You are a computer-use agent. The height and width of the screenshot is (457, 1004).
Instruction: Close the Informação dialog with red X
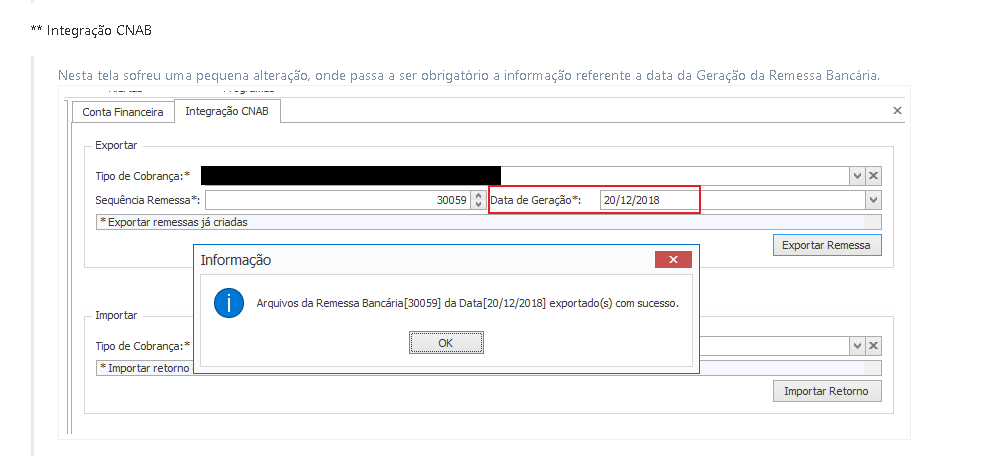(x=673, y=259)
